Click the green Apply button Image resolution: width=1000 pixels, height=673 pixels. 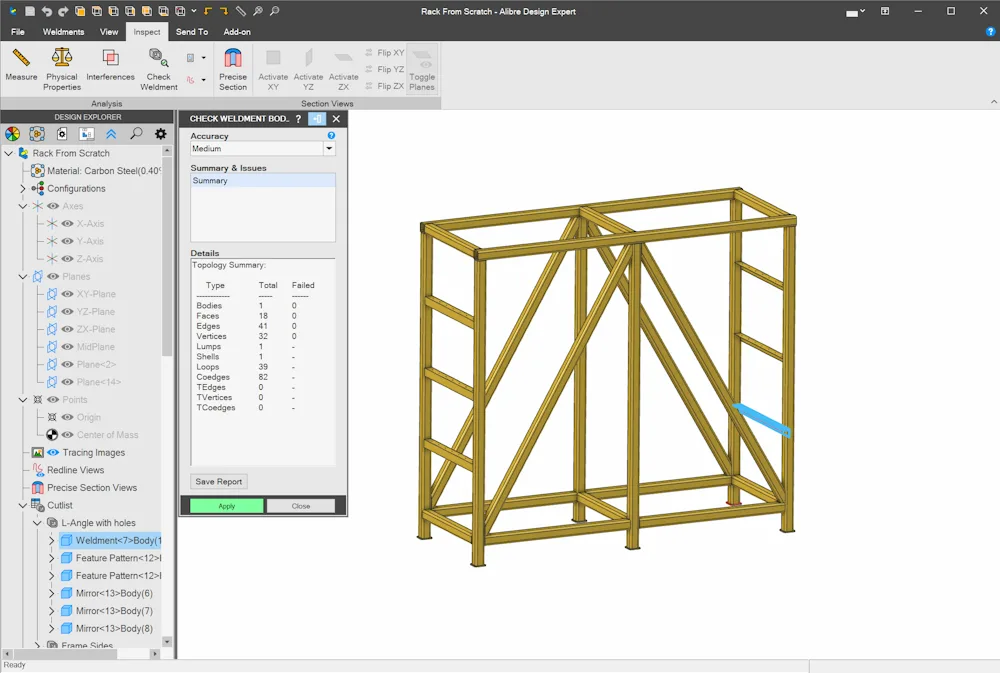point(226,506)
